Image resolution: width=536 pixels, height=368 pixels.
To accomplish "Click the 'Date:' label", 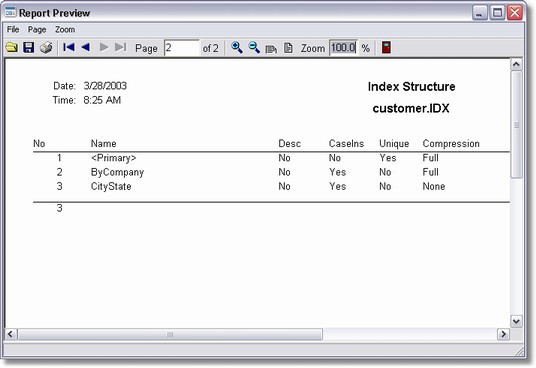I will pyautogui.click(x=64, y=86).
